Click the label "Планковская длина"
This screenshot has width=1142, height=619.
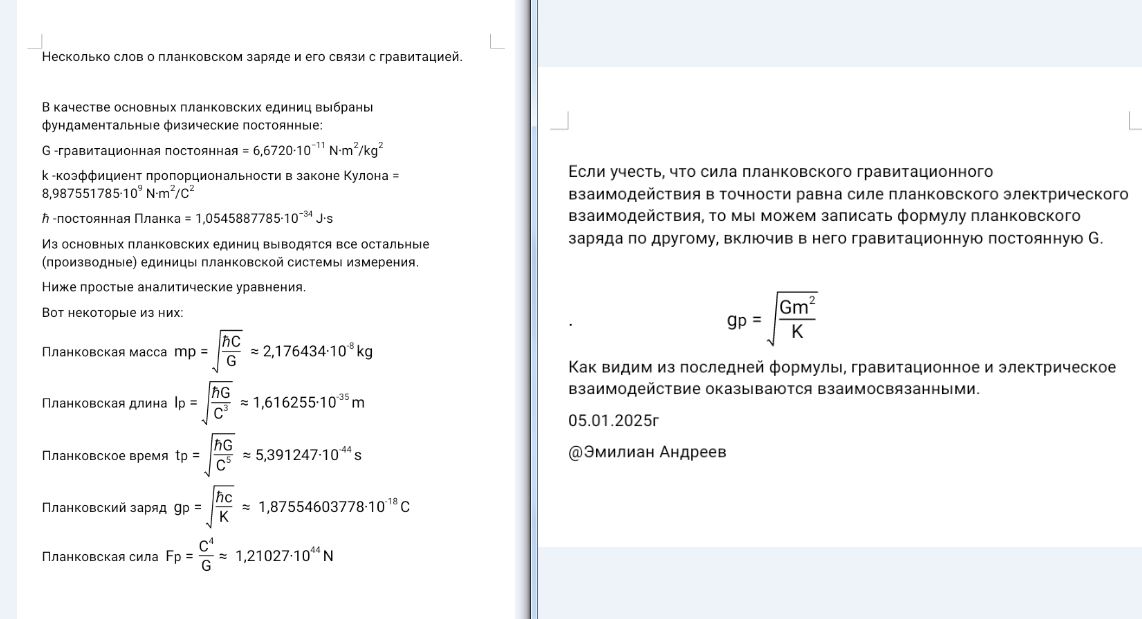tap(104, 403)
